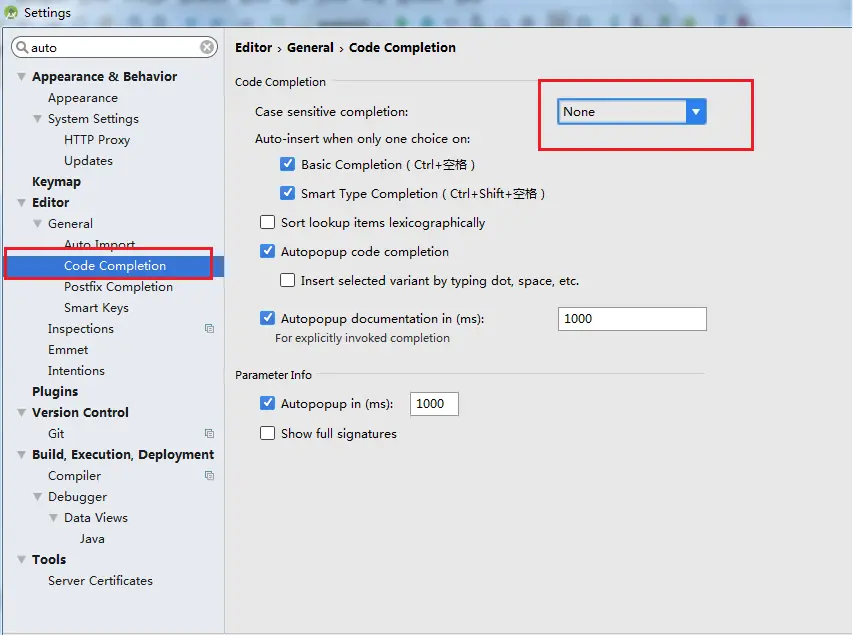Screen dimensions: 853x635
Task: Collapse the Editor tree node arrow
Action: point(21,202)
